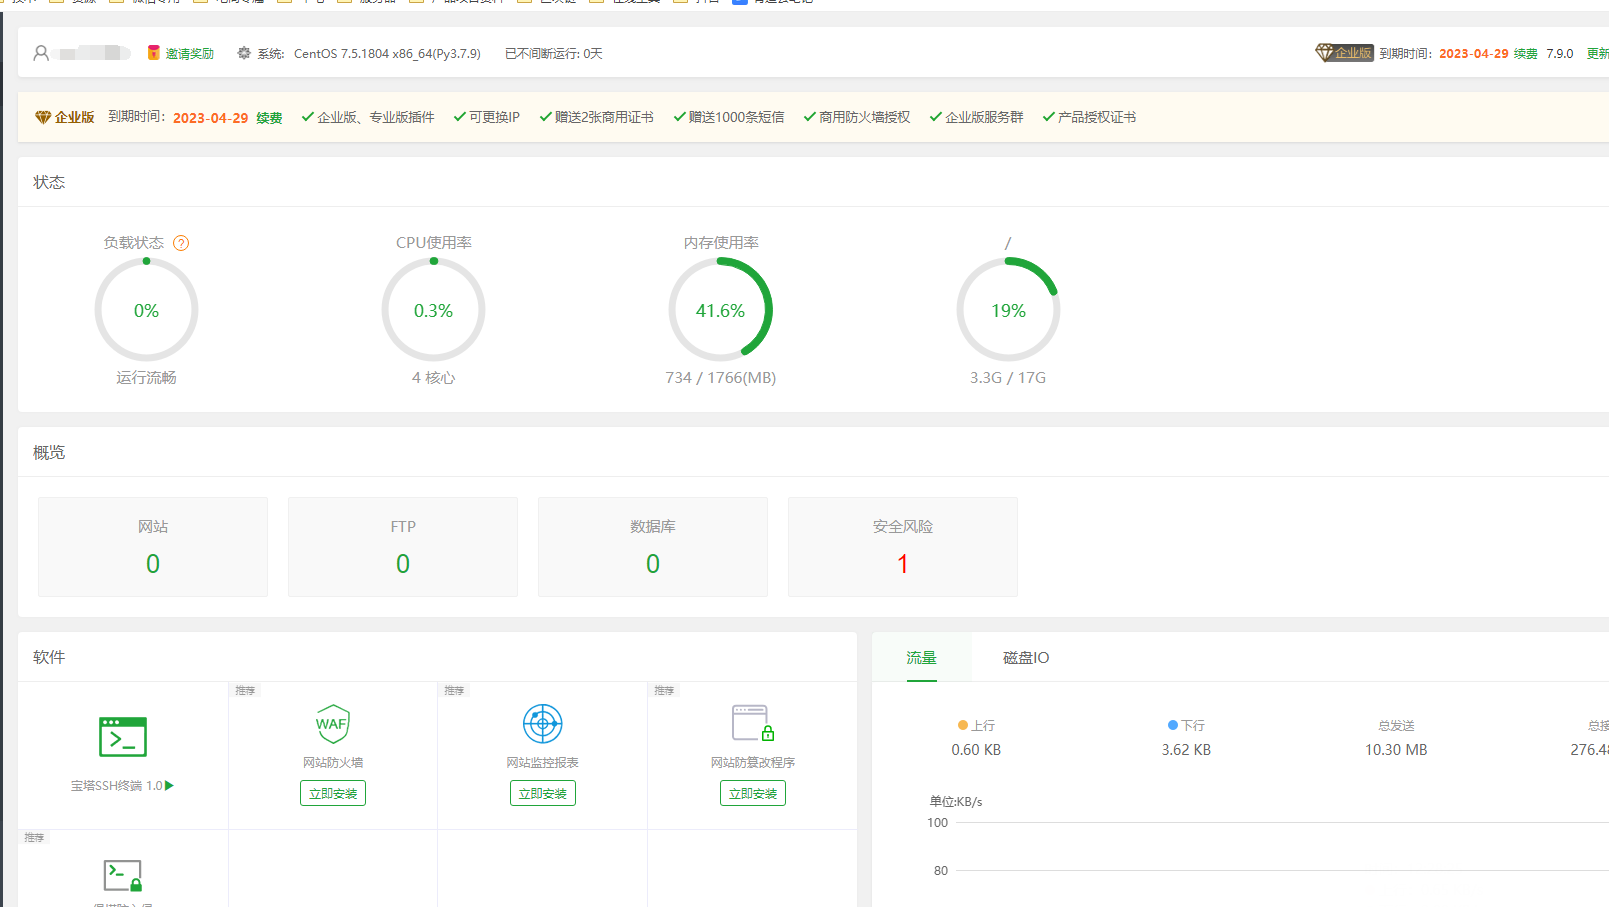Select the 流量 traffic tab
The width and height of the screenshot is (1609, 907).
coord(921,658)
